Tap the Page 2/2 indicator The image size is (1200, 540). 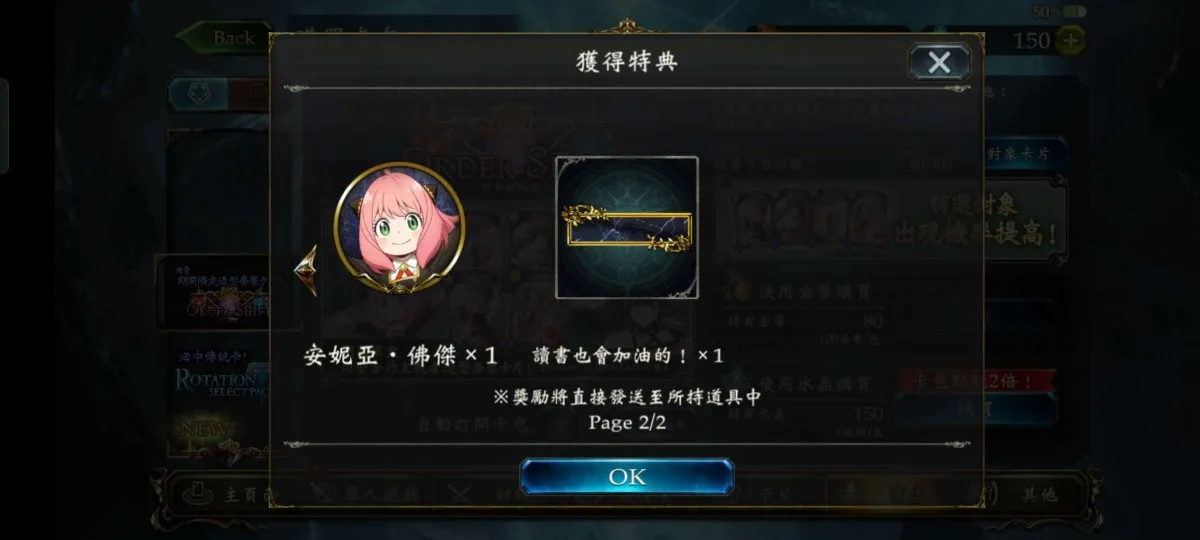coord(627,422)
